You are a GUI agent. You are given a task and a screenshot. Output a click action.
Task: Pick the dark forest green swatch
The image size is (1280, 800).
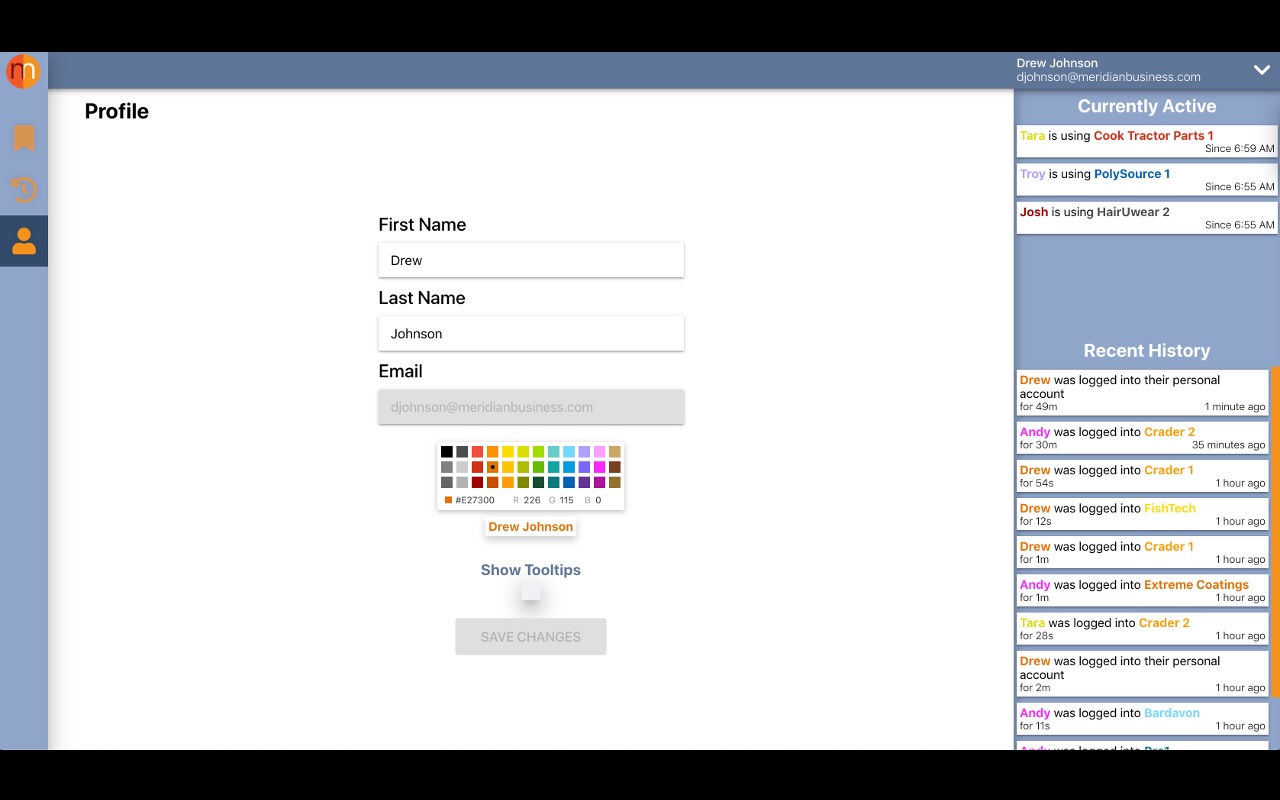click(539, 482)
